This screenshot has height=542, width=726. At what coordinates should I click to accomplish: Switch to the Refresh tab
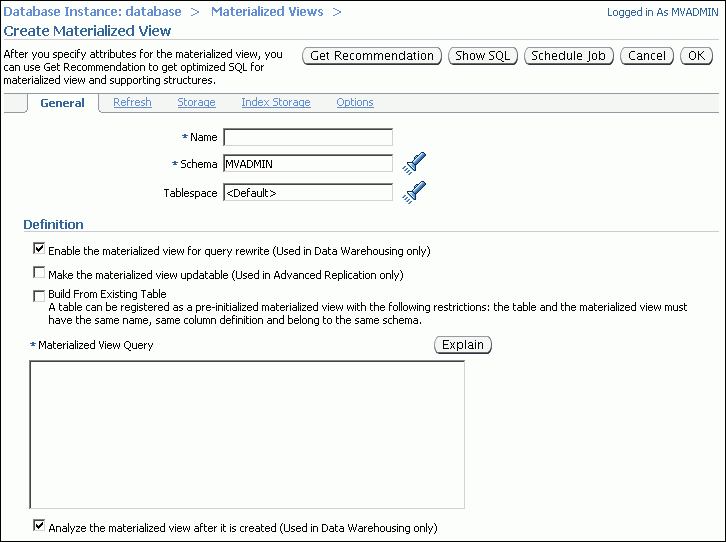coord(132,102)
